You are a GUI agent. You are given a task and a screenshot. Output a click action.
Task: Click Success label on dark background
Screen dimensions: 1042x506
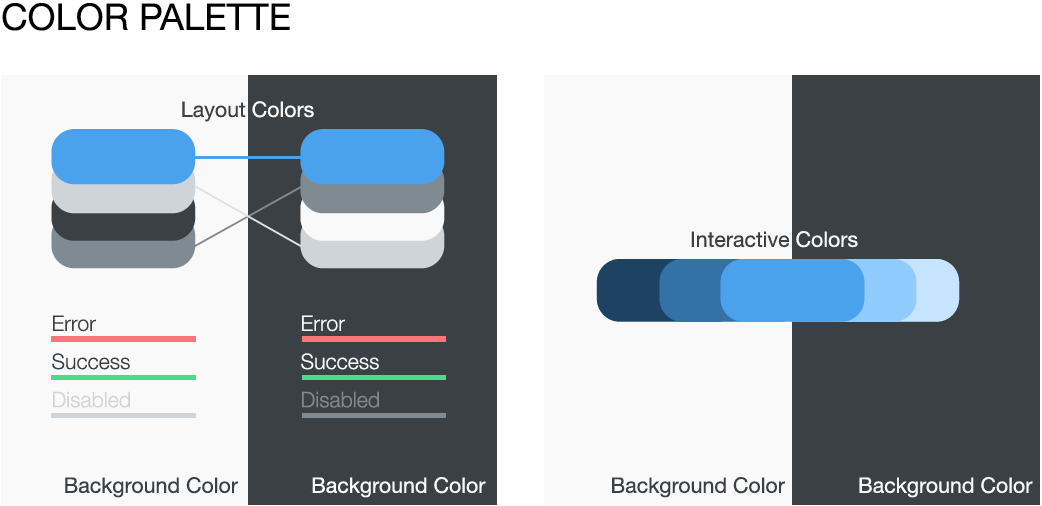340,362
